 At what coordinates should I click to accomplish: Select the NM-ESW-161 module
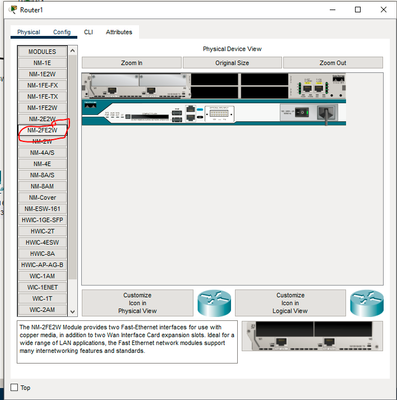[42, 209]
